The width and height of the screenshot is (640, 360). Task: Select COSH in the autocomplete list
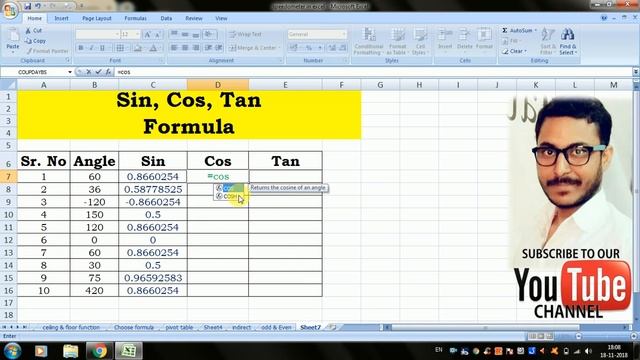click(229, 196)
